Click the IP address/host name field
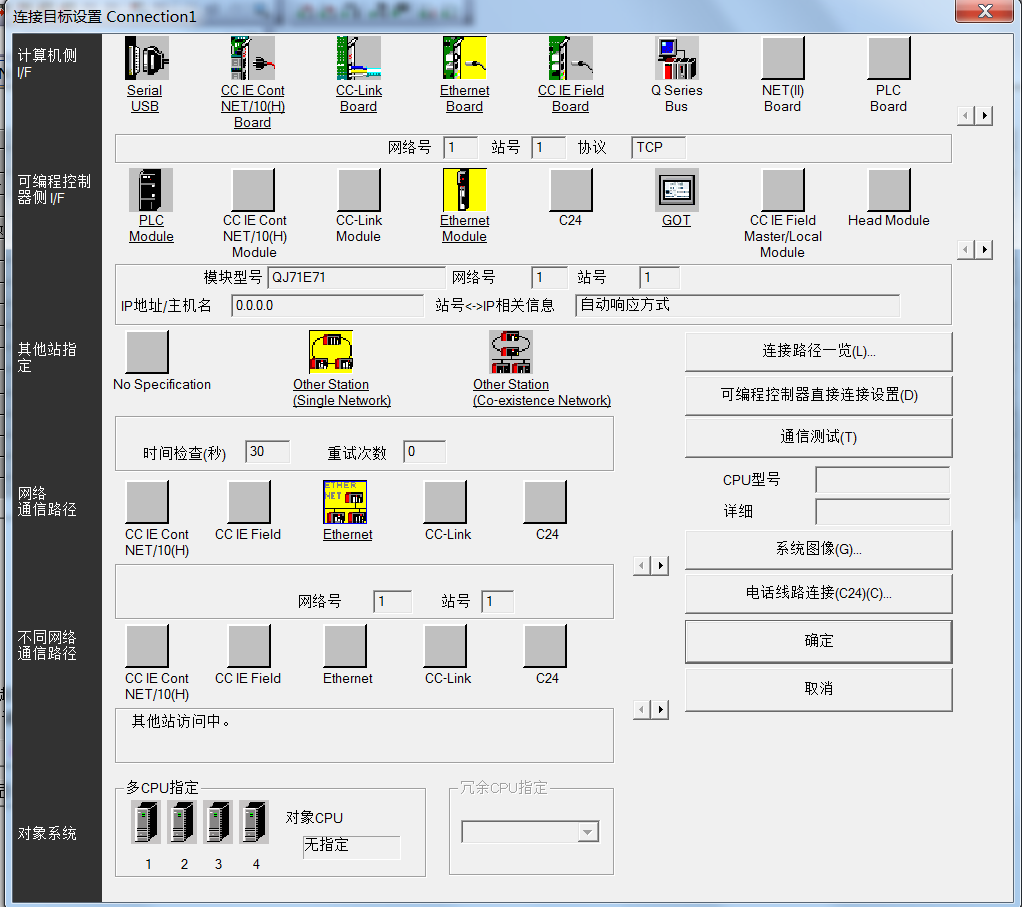 327,306
